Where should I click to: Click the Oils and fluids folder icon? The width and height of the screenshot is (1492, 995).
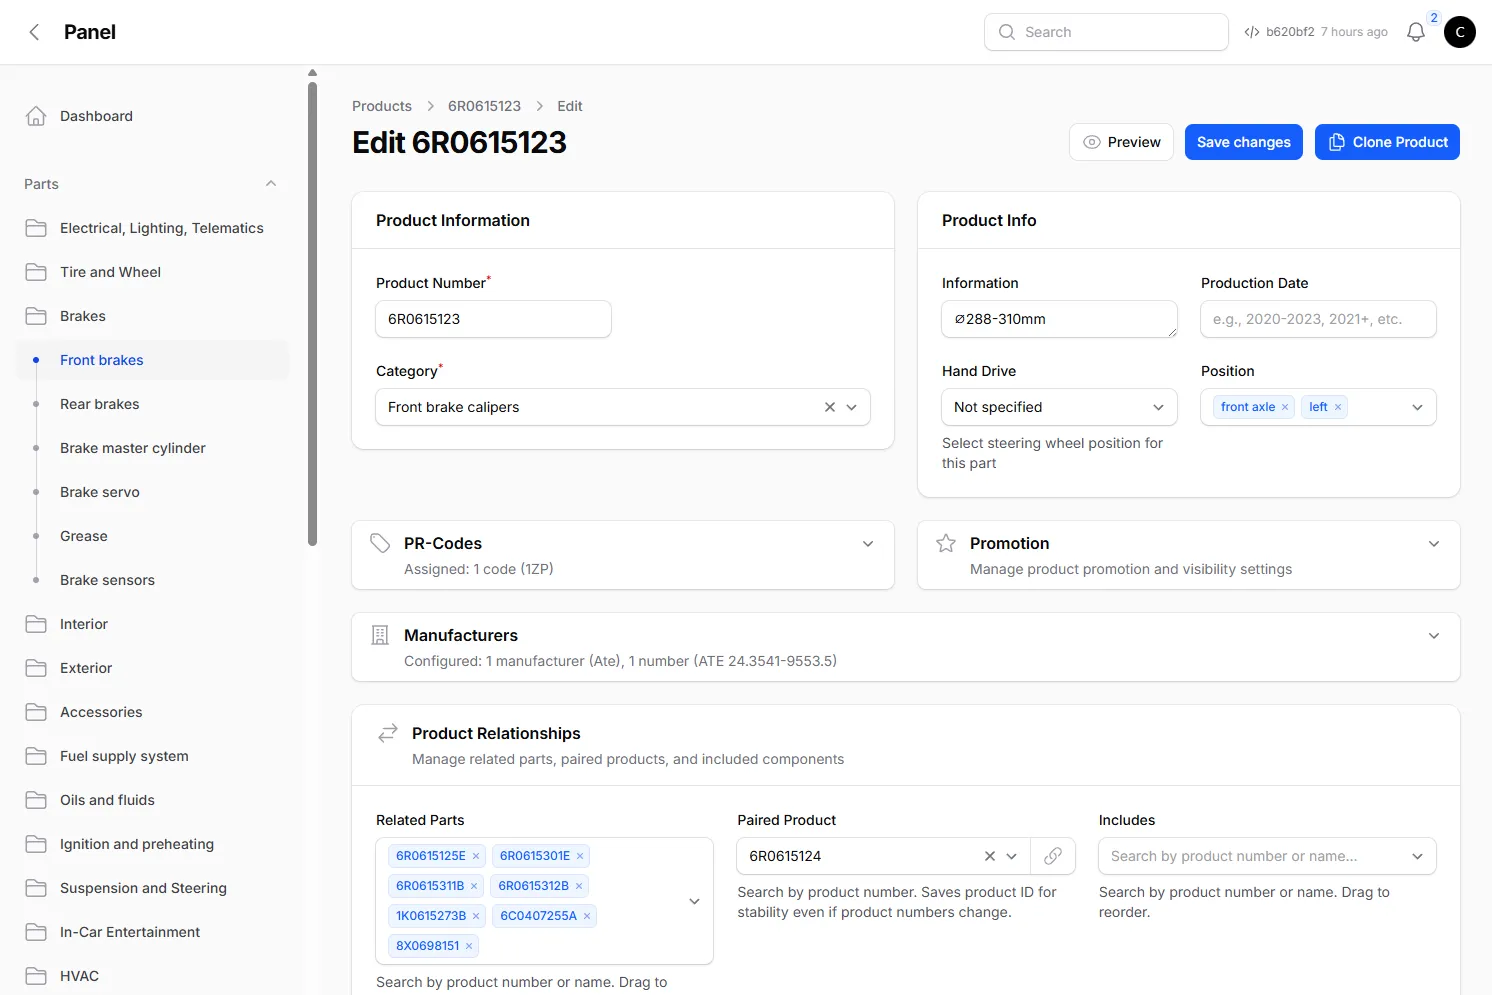pos(36,800)
